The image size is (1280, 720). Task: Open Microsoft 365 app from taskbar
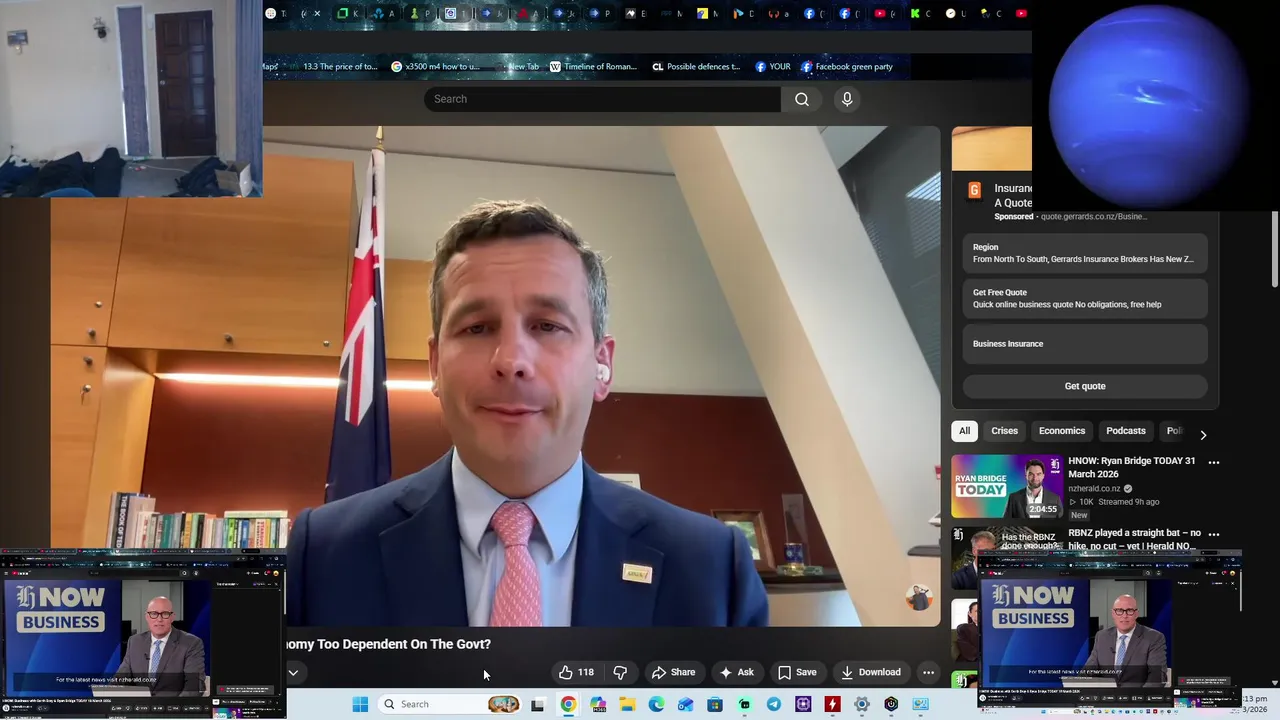pyautogui.click(x=598, y=704)
